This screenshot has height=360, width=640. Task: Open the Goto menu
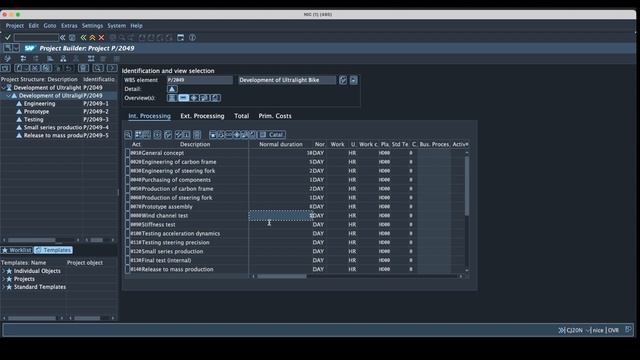[50, 26]
